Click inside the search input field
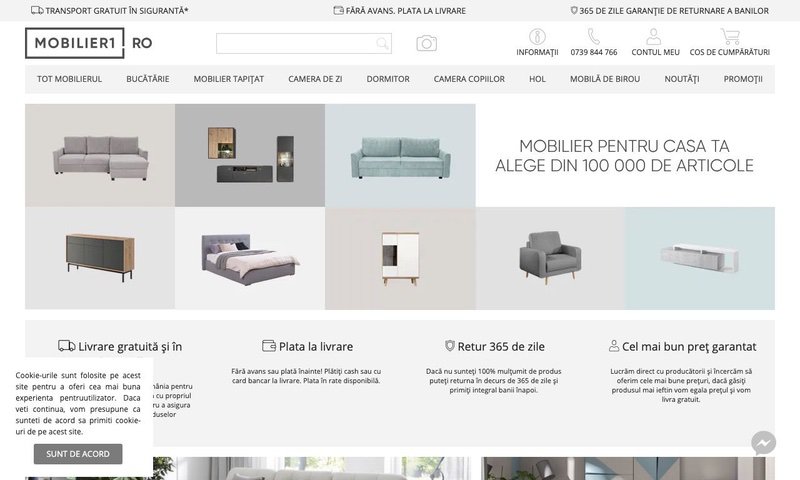This screenshot has height=480, width=800. (x=296, y=43)
